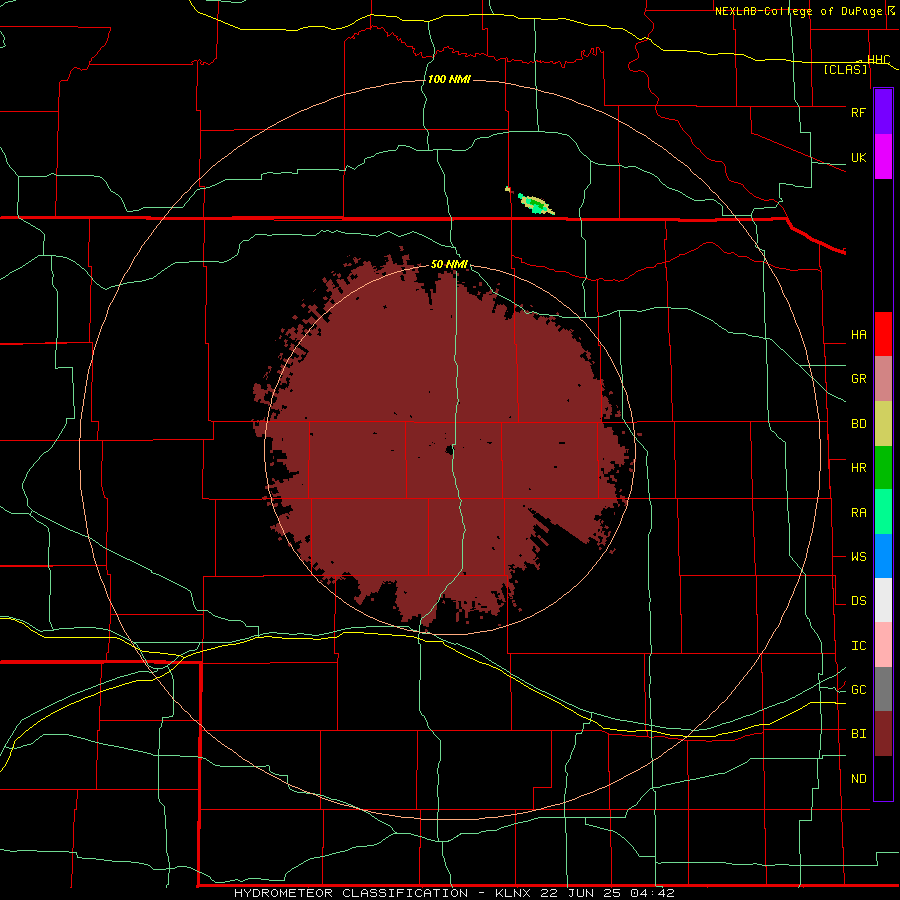This screenshot has width=900, height=900.
Task: Select the pink GR graupel swatch
Action: 883,379
